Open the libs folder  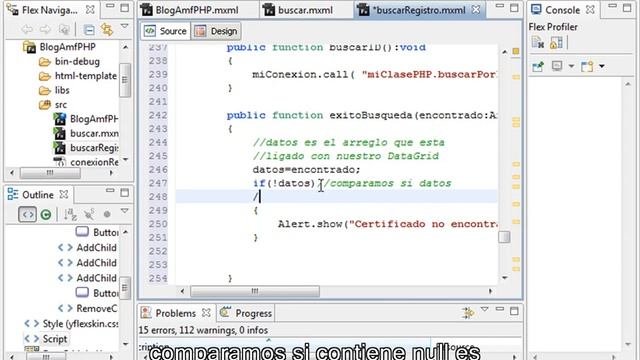point(54,90)
